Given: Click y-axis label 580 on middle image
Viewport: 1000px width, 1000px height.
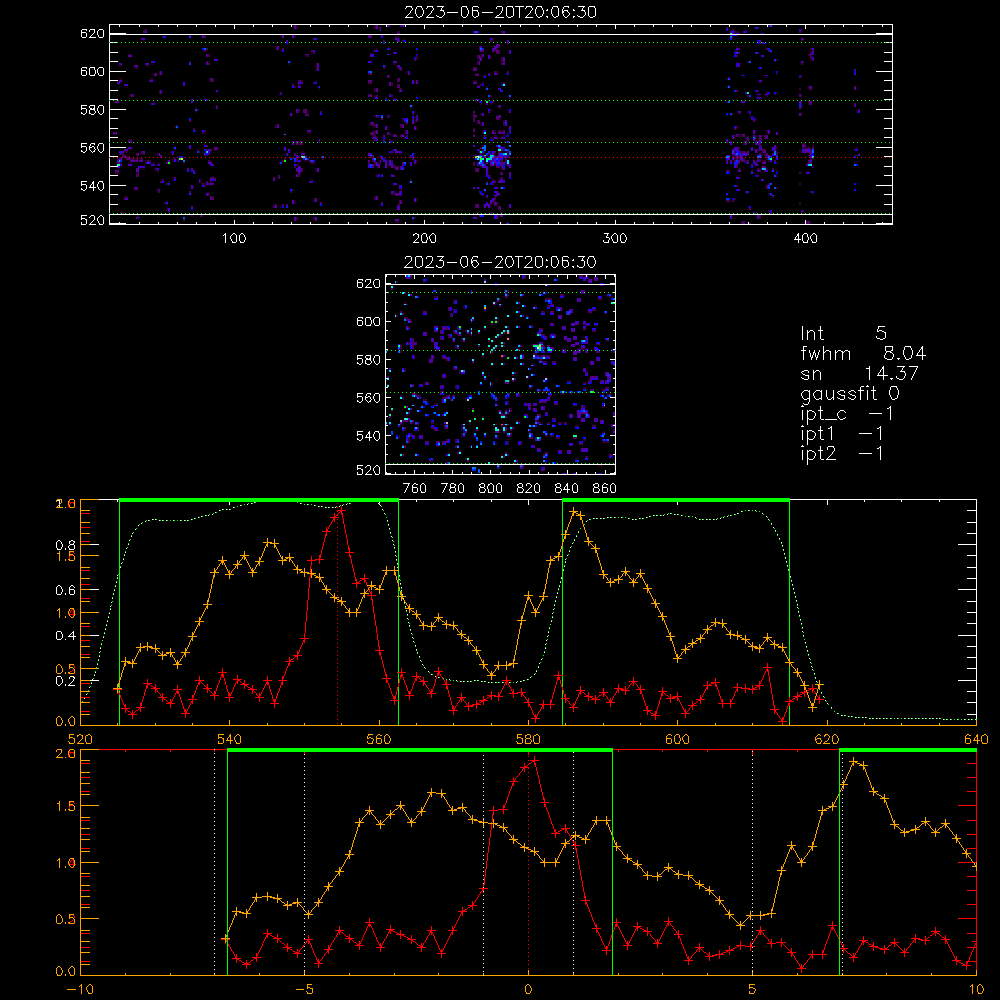Looking at the screenshot, I should point(369,360).
